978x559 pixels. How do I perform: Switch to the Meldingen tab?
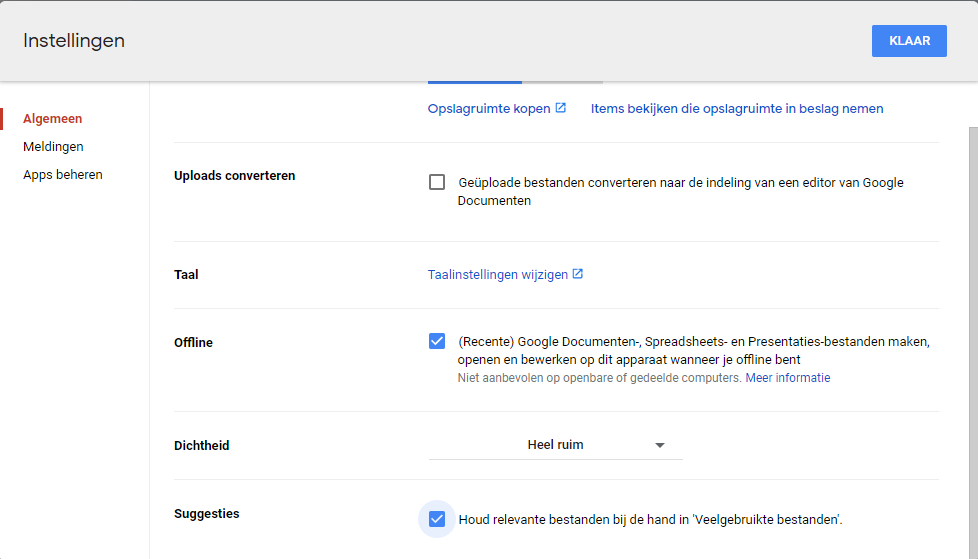coord(53,147)
